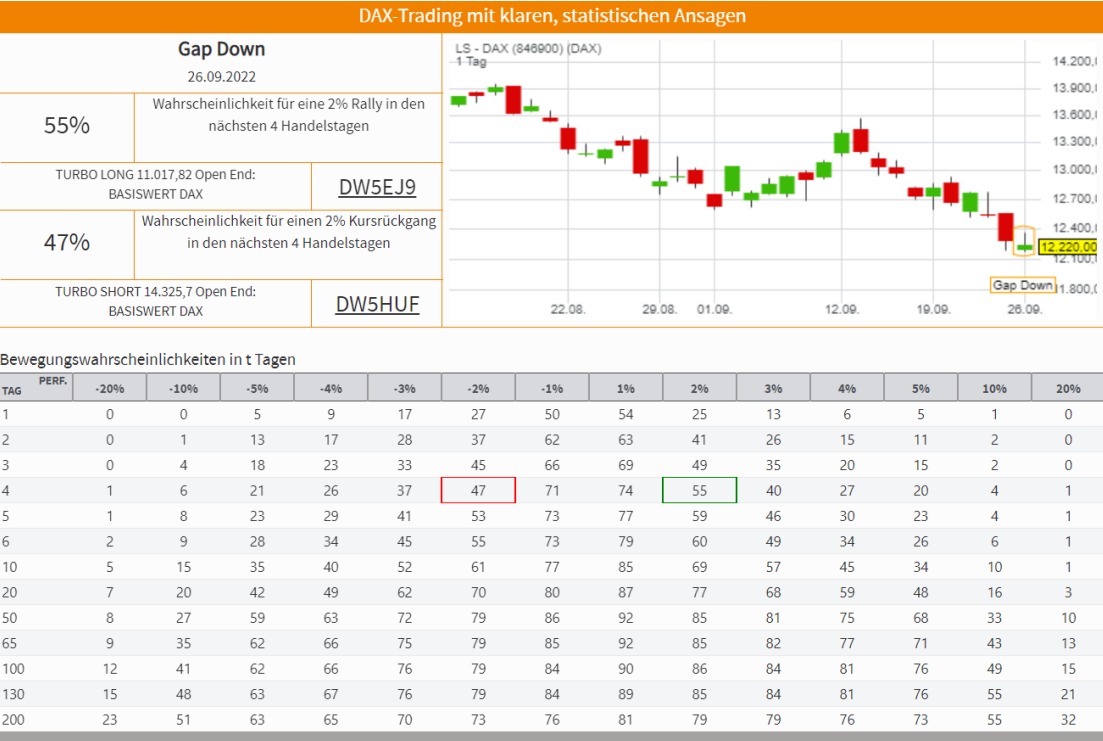Click the 14.200 price axis label
This screenshot has height=741, width=1103.
point(1074,61)
